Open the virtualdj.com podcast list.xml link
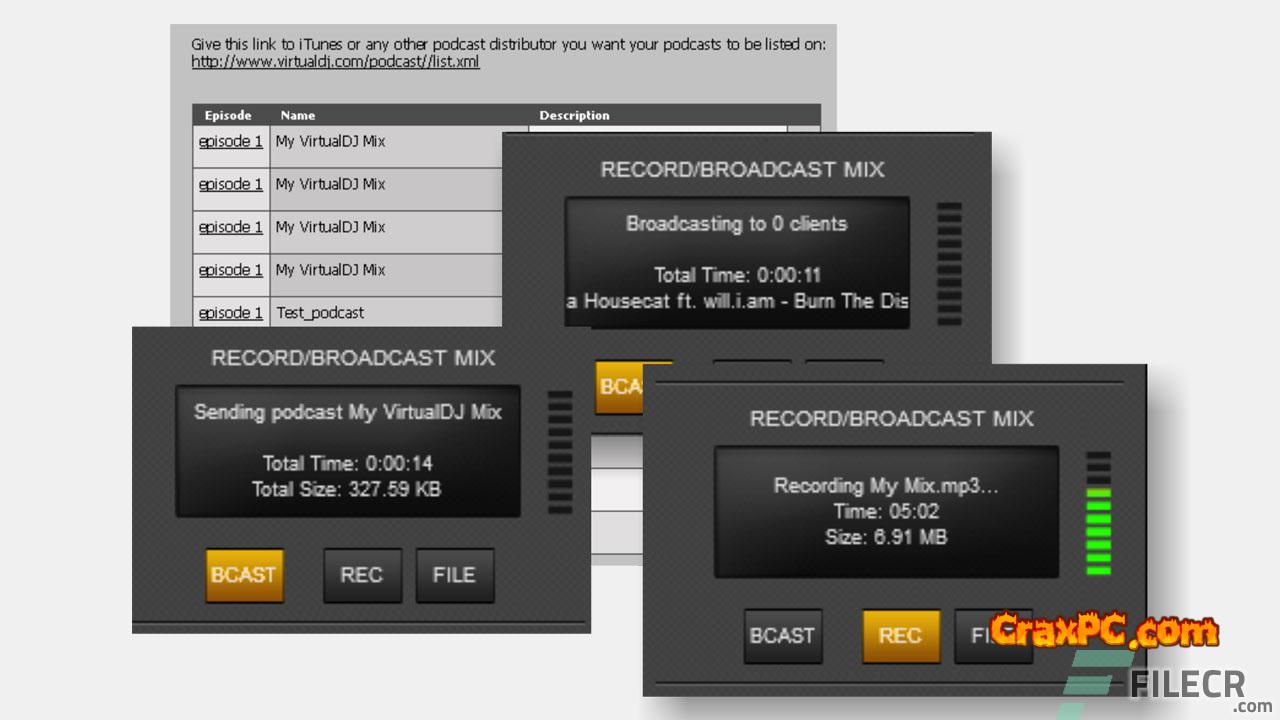 click(336, 62)
